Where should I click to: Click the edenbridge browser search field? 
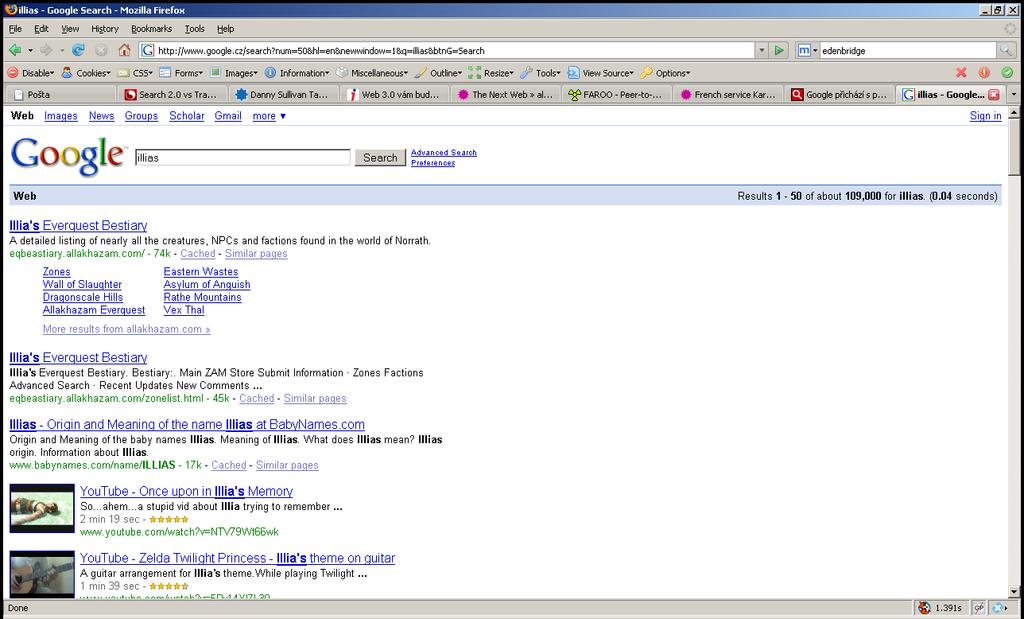pyautogui.click(x=908, y=50)
